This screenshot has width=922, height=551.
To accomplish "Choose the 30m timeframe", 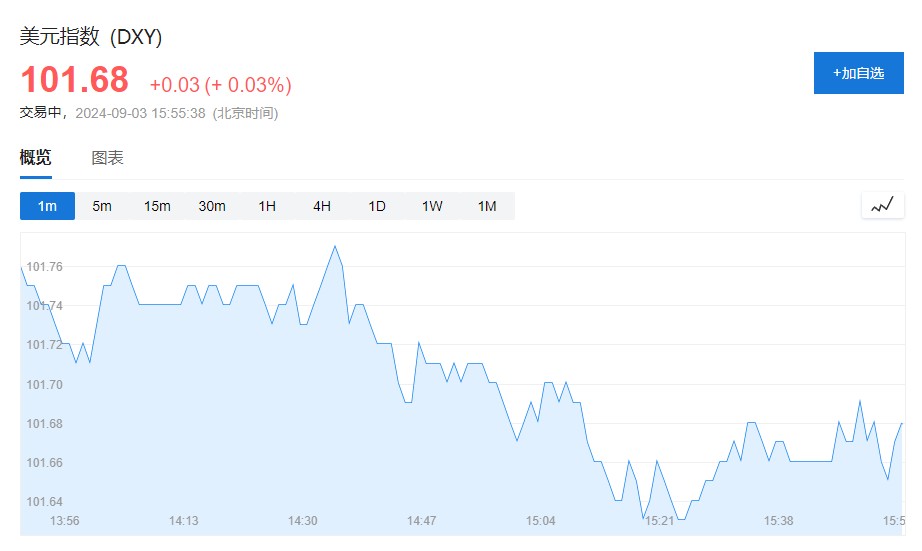I will click(x=212, y=206).
